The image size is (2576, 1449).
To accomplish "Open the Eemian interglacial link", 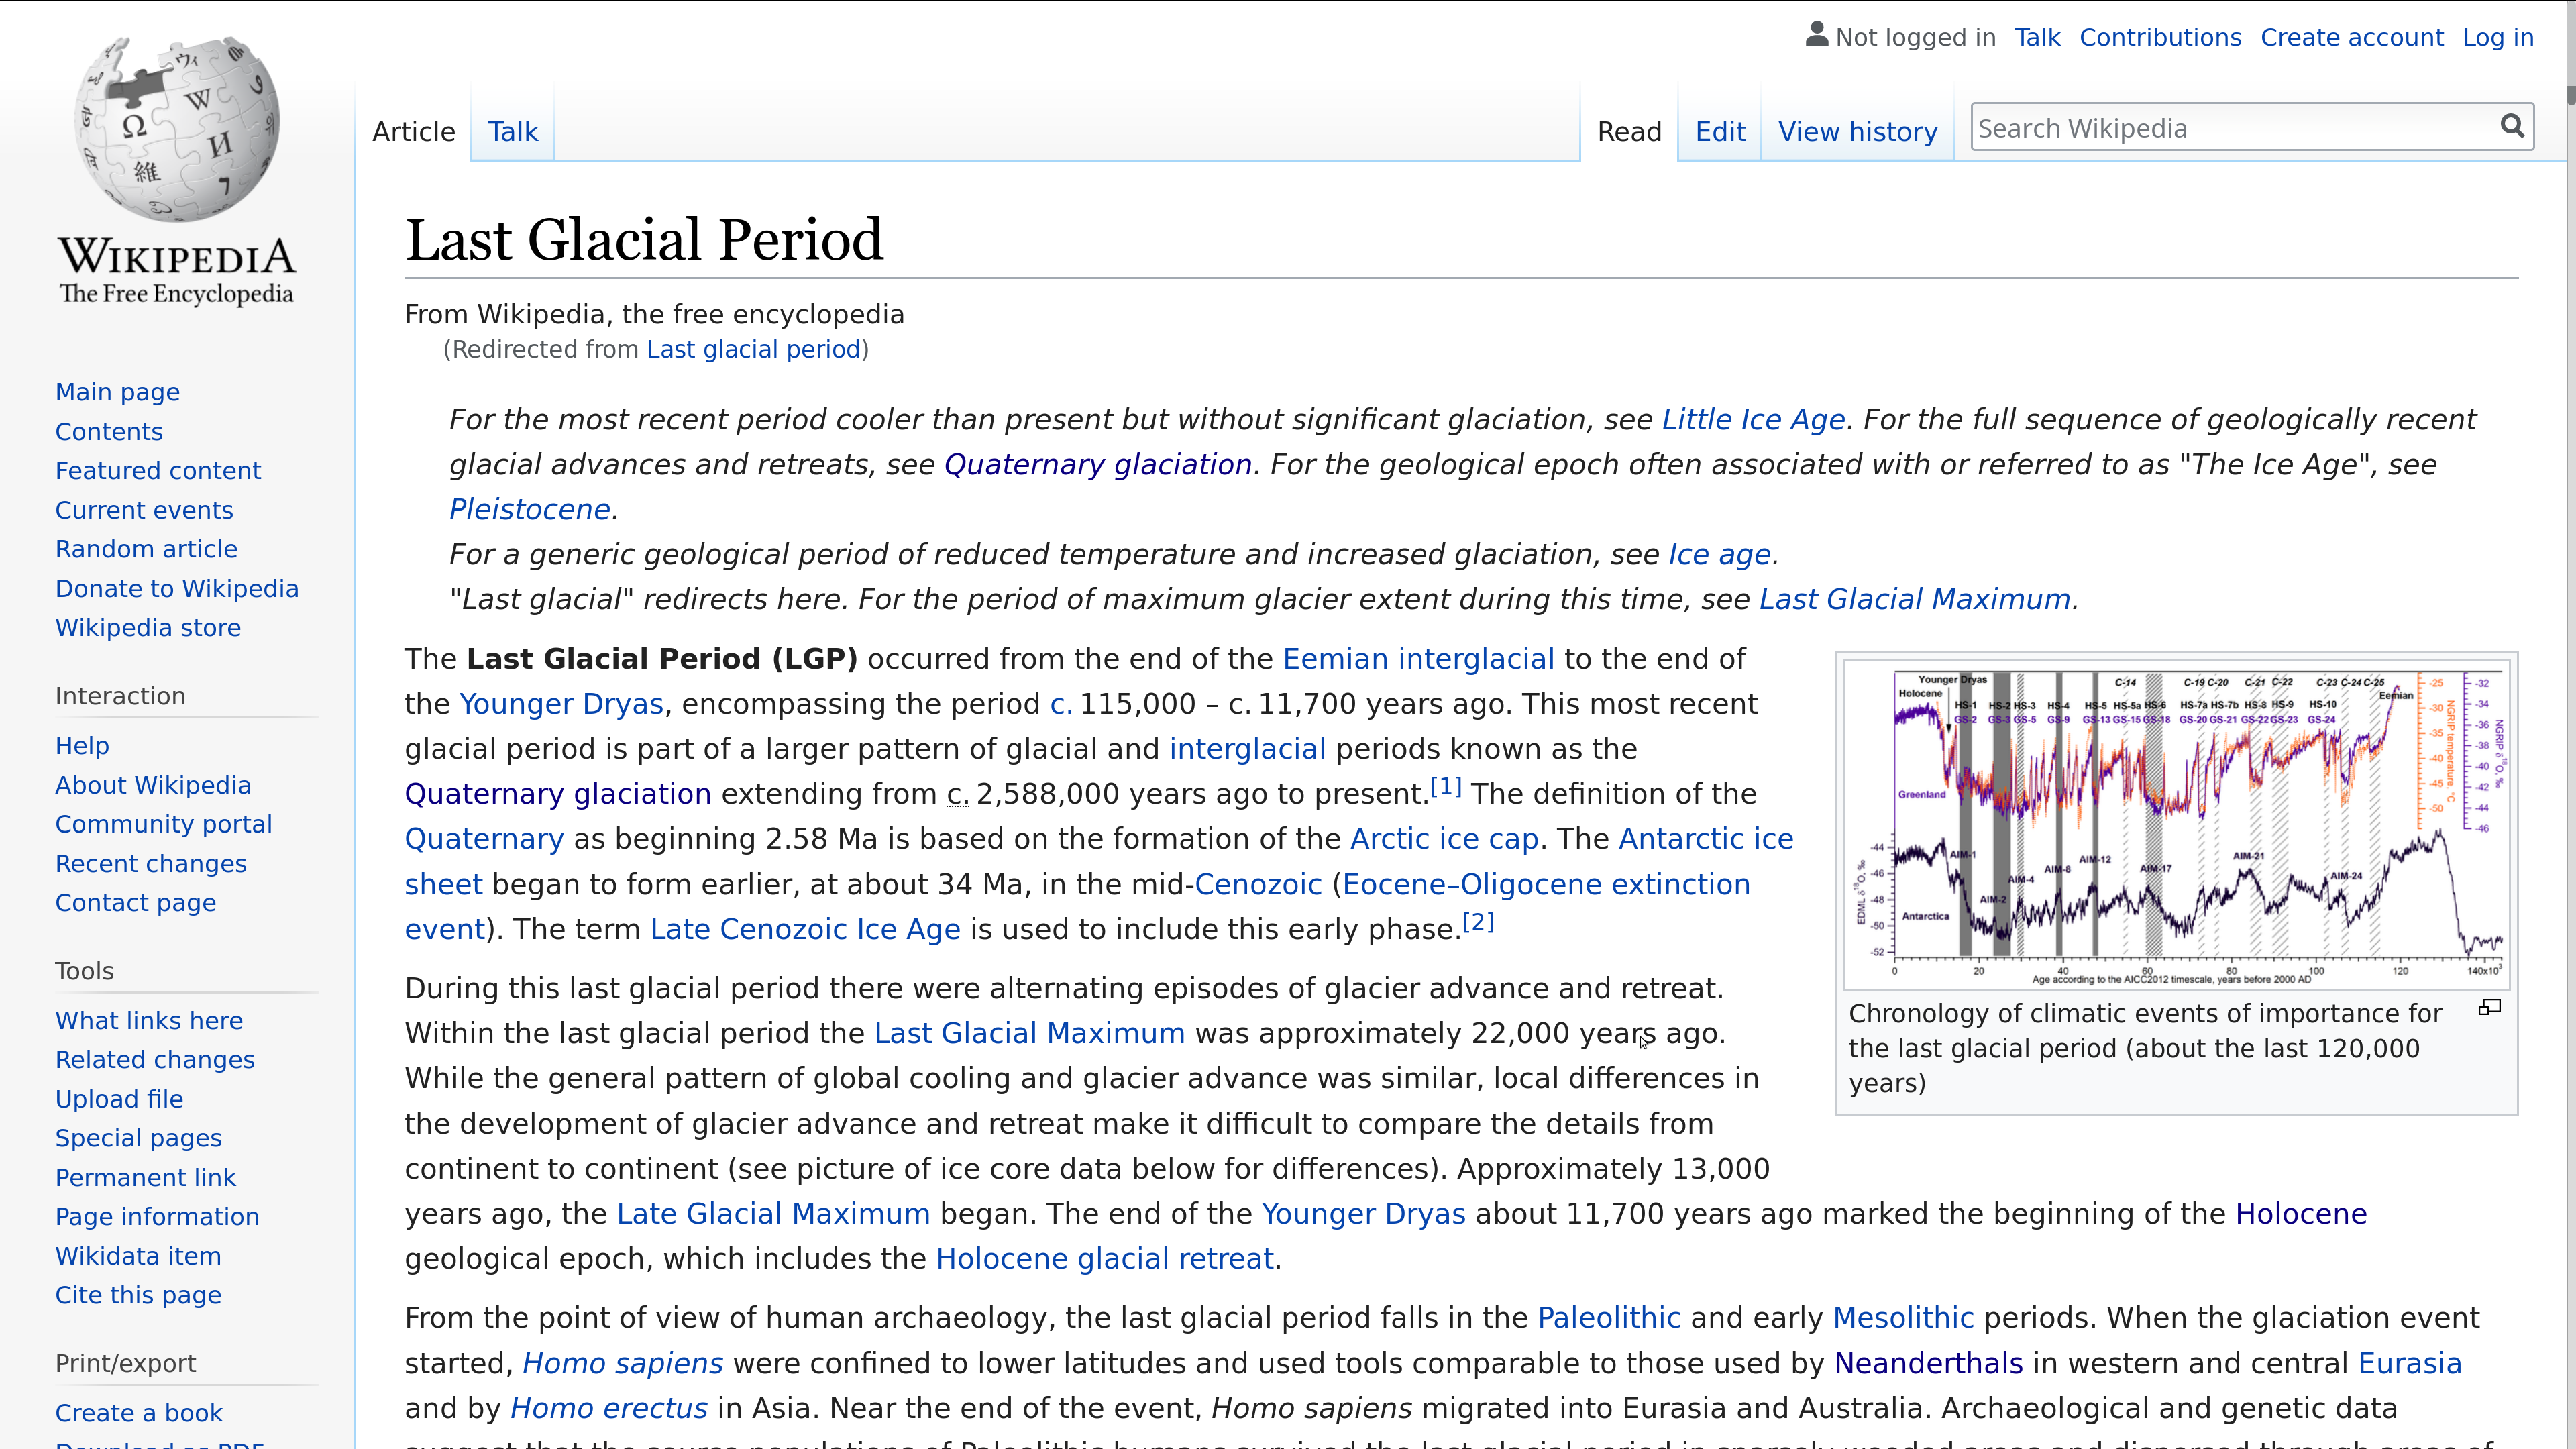I will tap(1418, 659).
